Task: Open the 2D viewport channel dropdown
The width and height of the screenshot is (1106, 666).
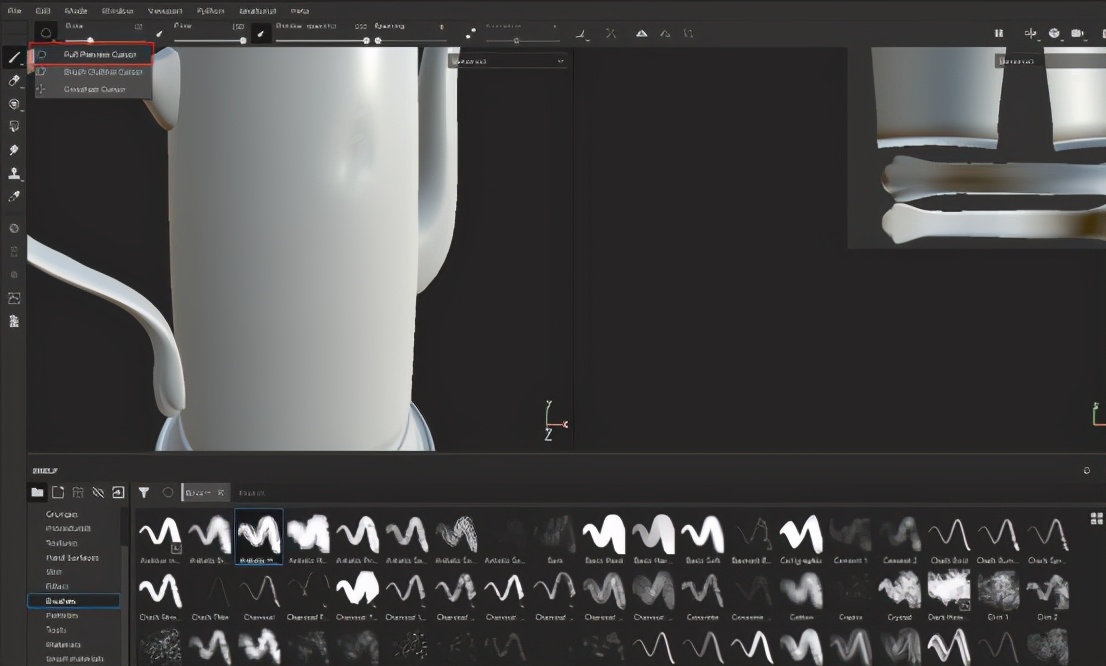Action: pyautogui.click(x=1050, y=61)
